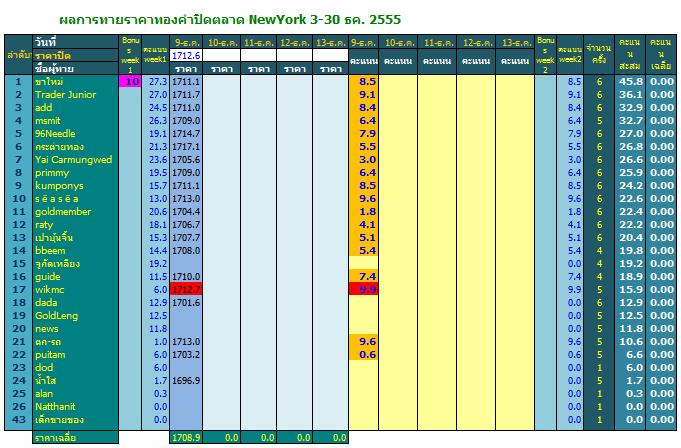Screen dimensions: 681x448
Task: Click the guessed price 1704.4
Action: point(186,212)
